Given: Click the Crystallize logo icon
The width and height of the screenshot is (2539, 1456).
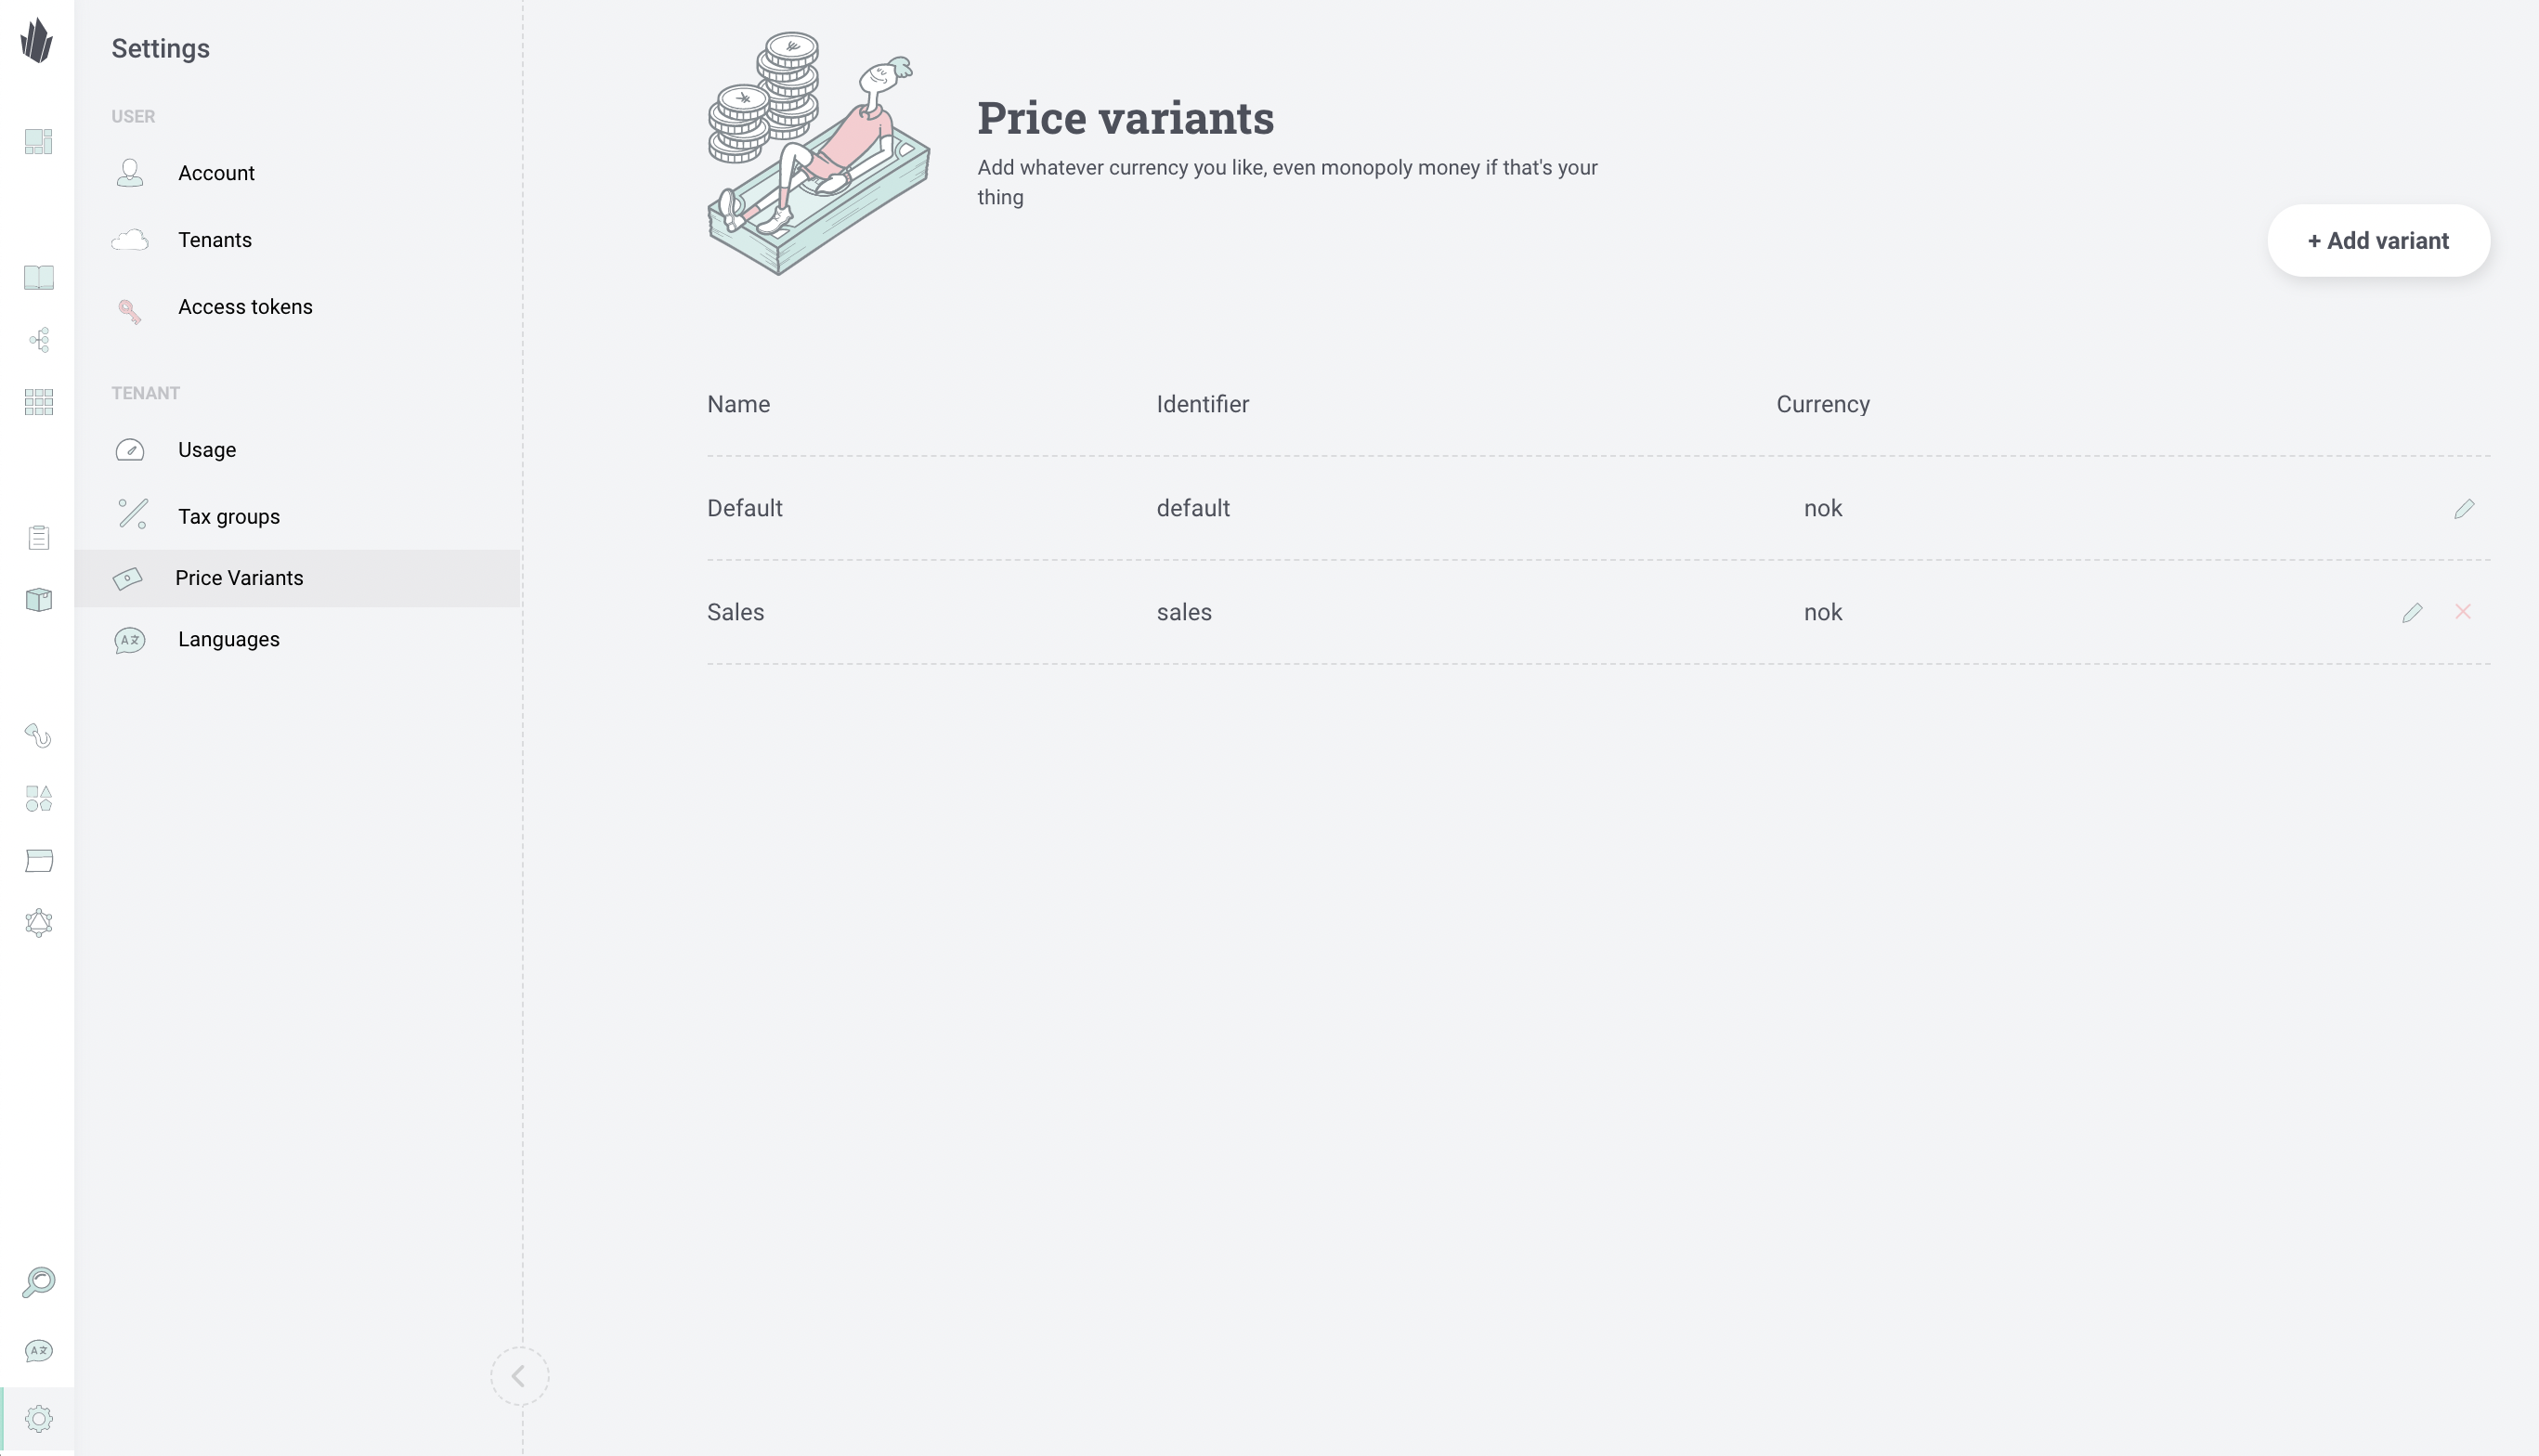Looking at the screenshot, I should point(37,40).
